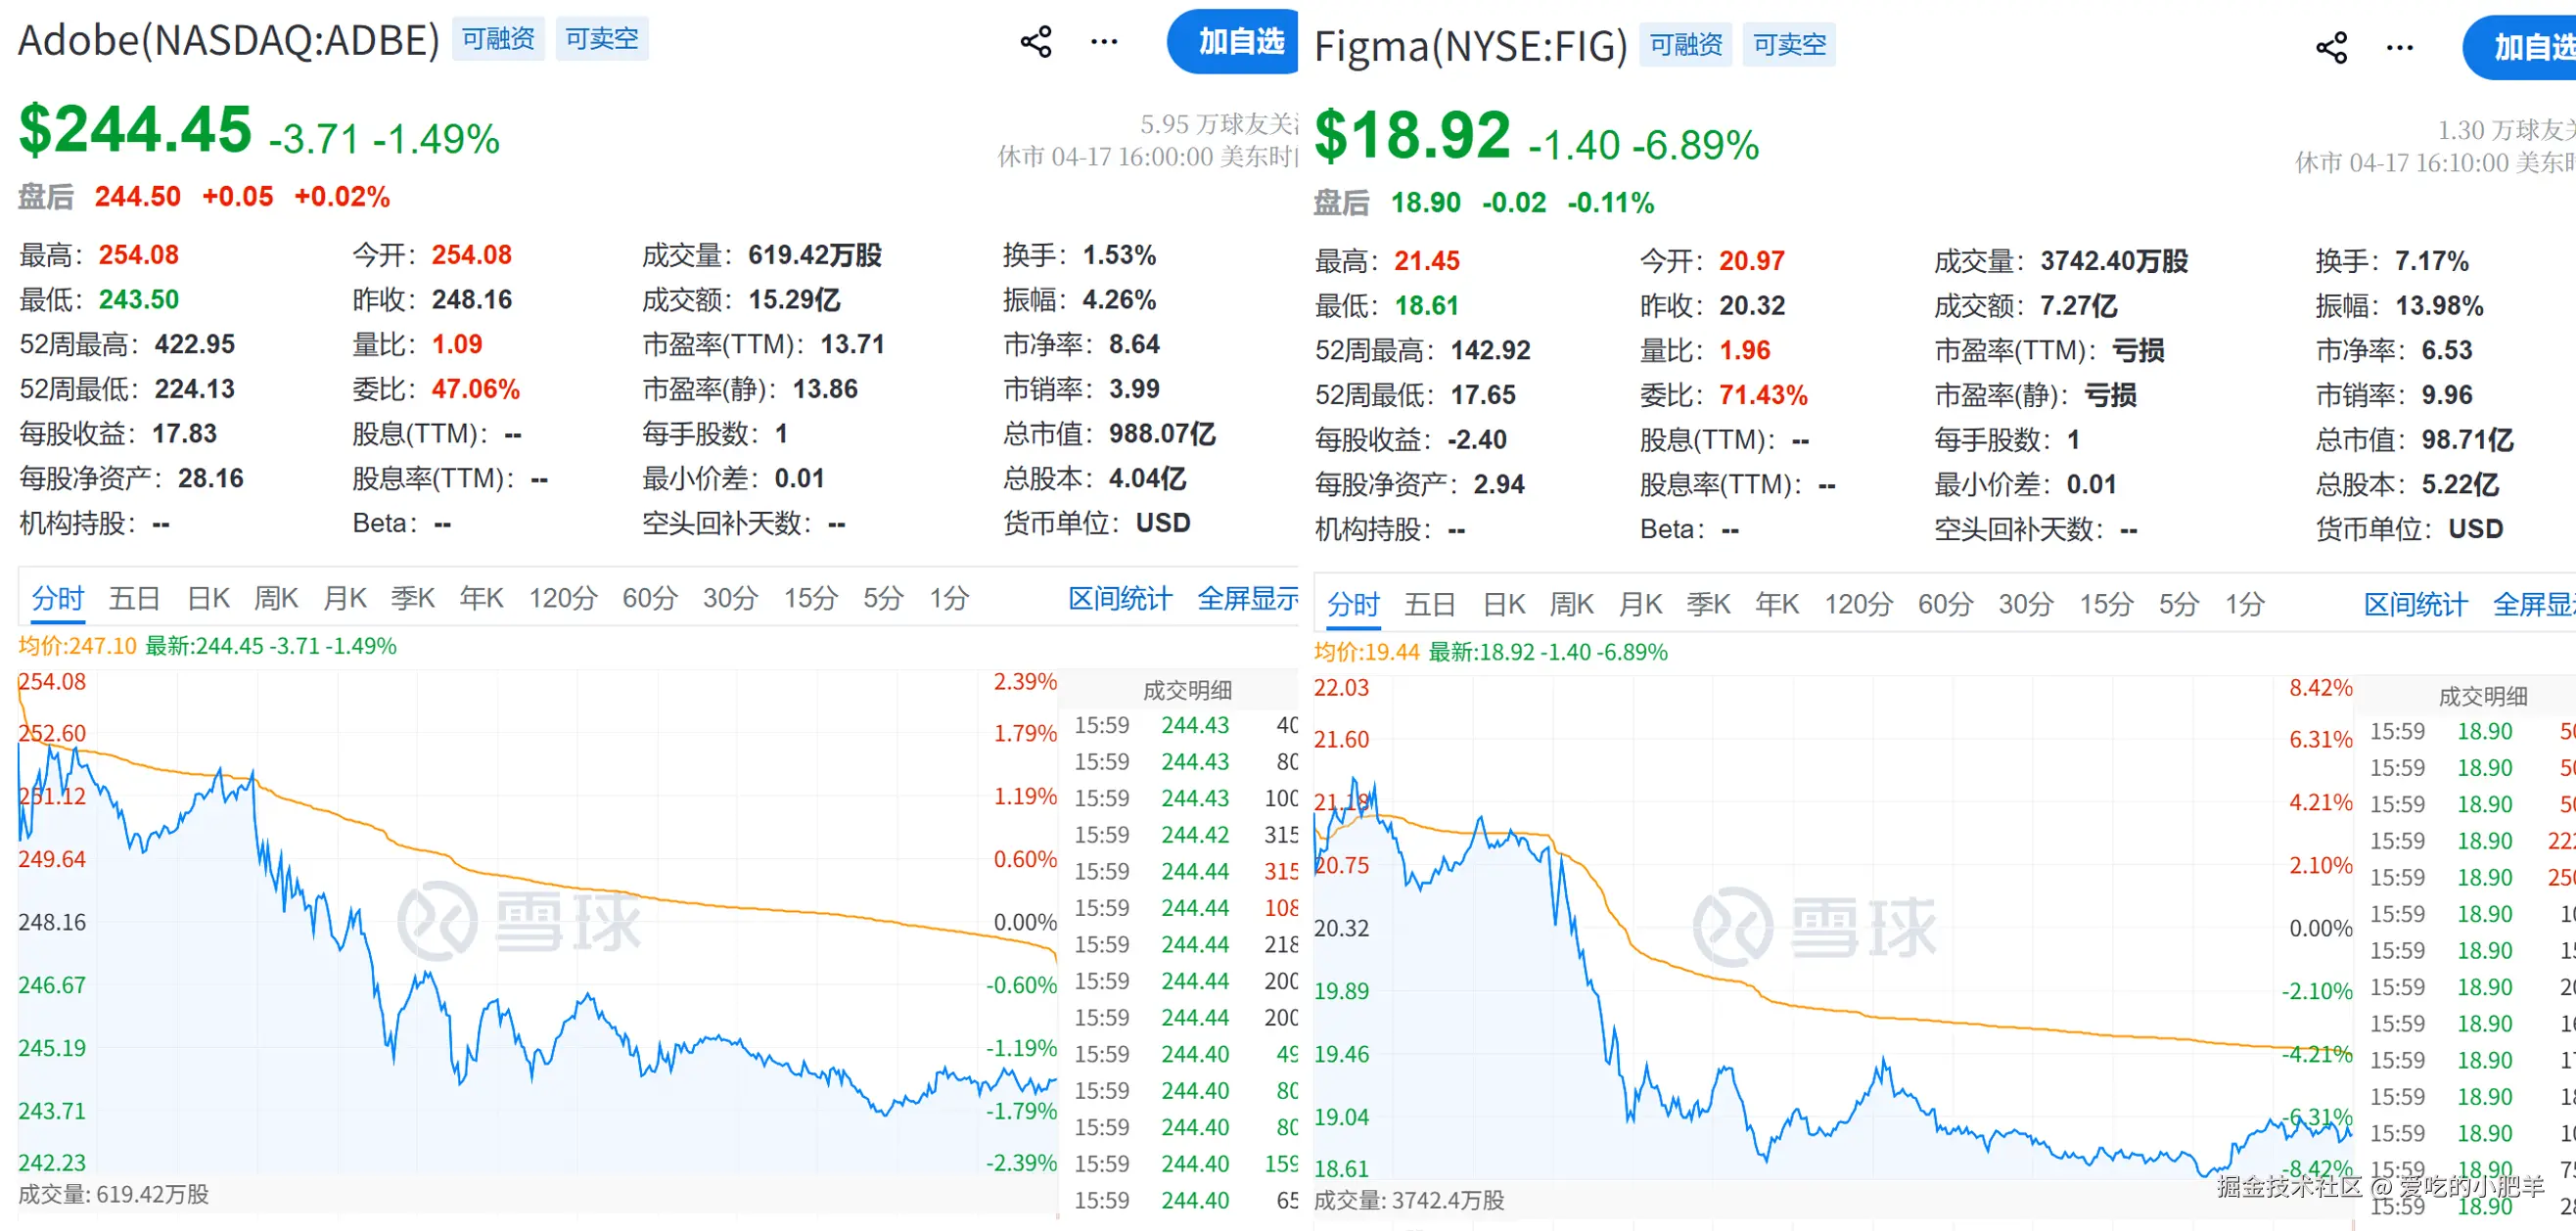This screenshot has height=1231, width=2576.
Task: Choose 60分 interval on Adobe chart
Action: coord(649,598)
